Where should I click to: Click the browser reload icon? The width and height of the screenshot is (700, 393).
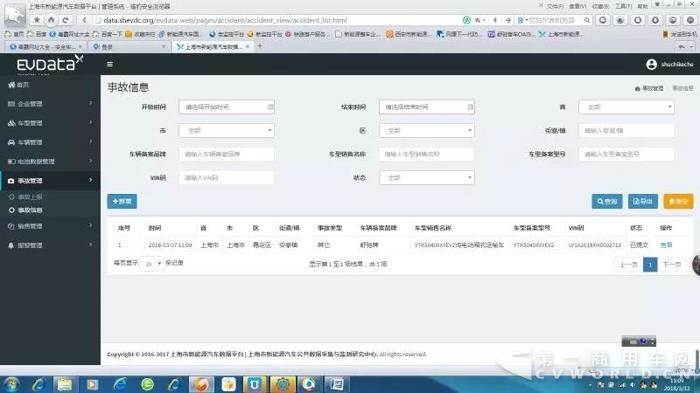(x=66, y=20)
